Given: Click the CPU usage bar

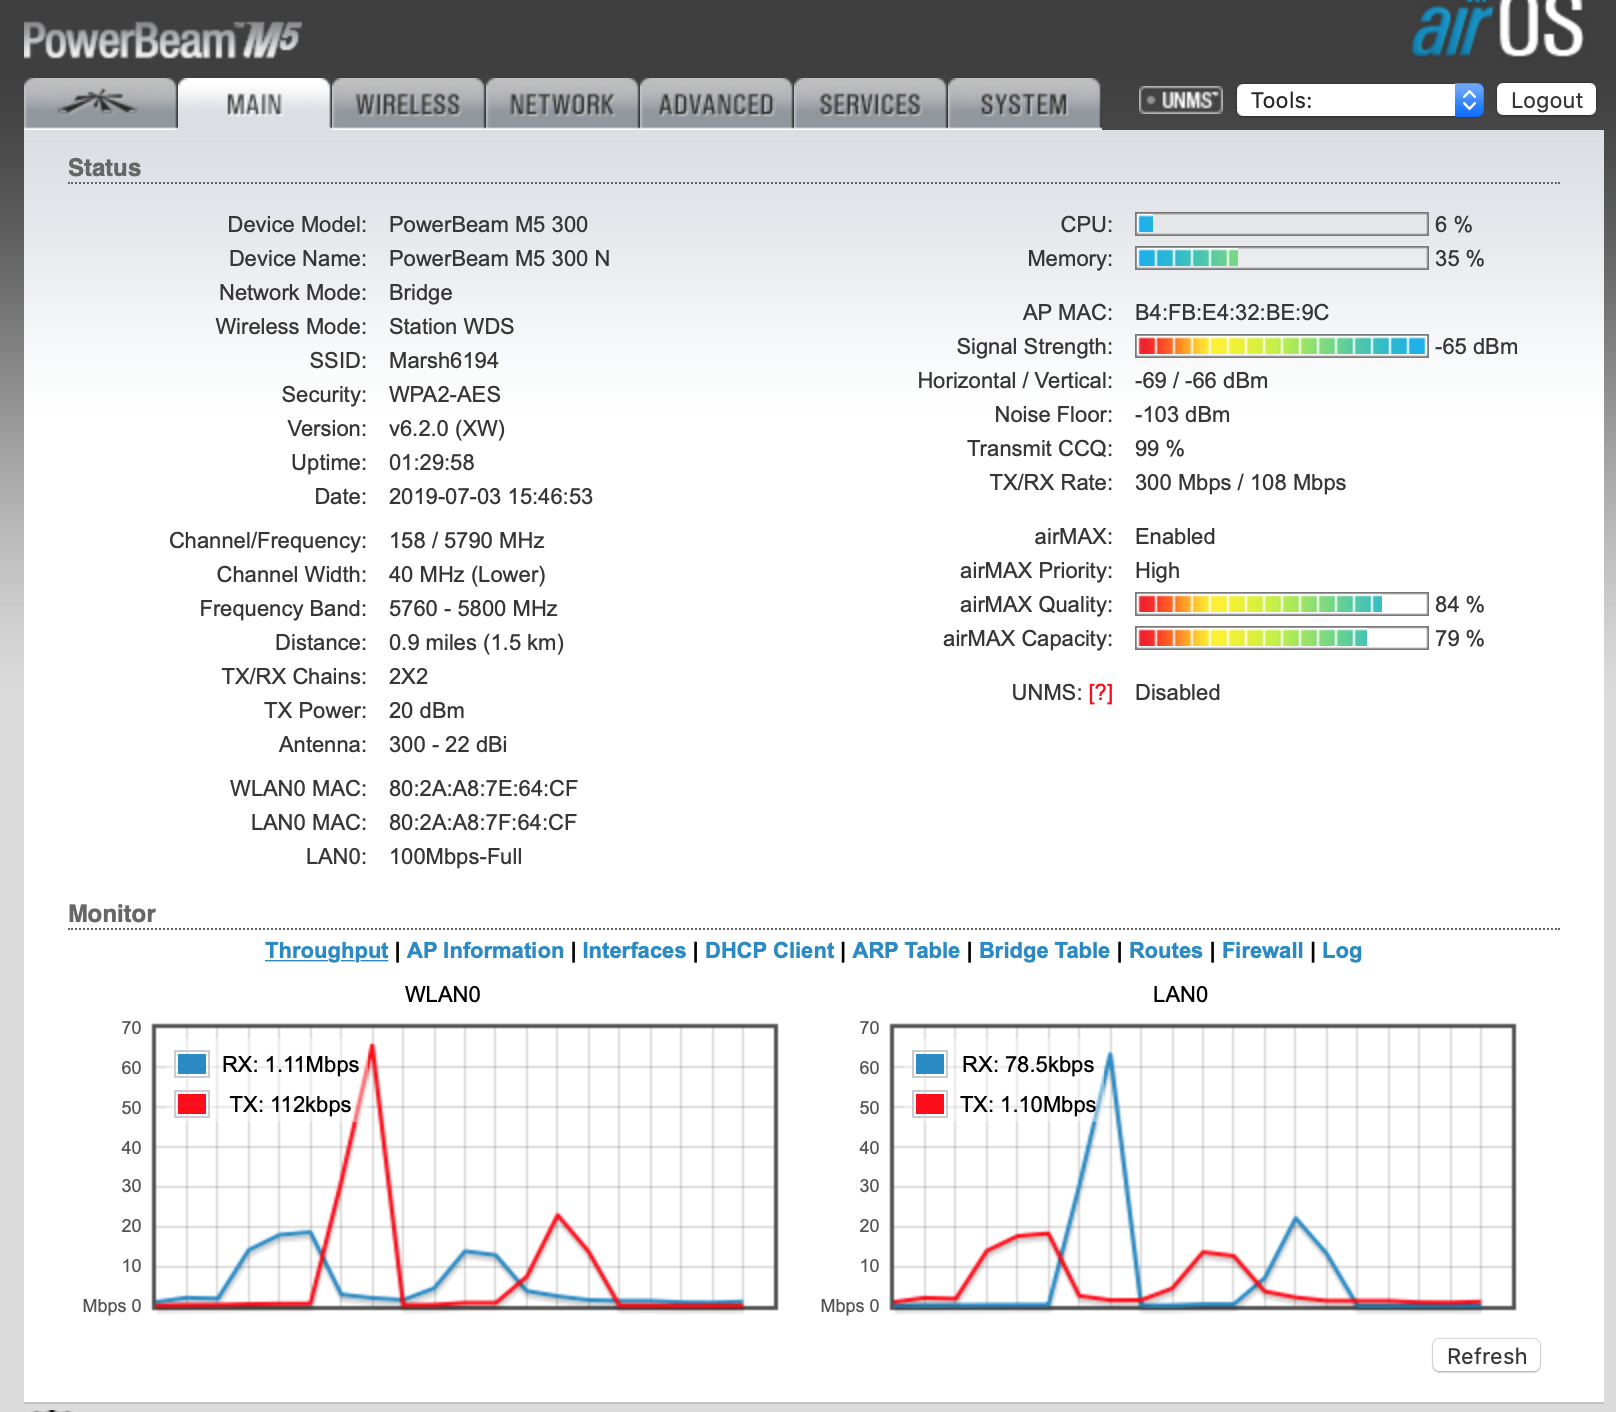Looking at the screenshot, I should [x=1281, y=224].
